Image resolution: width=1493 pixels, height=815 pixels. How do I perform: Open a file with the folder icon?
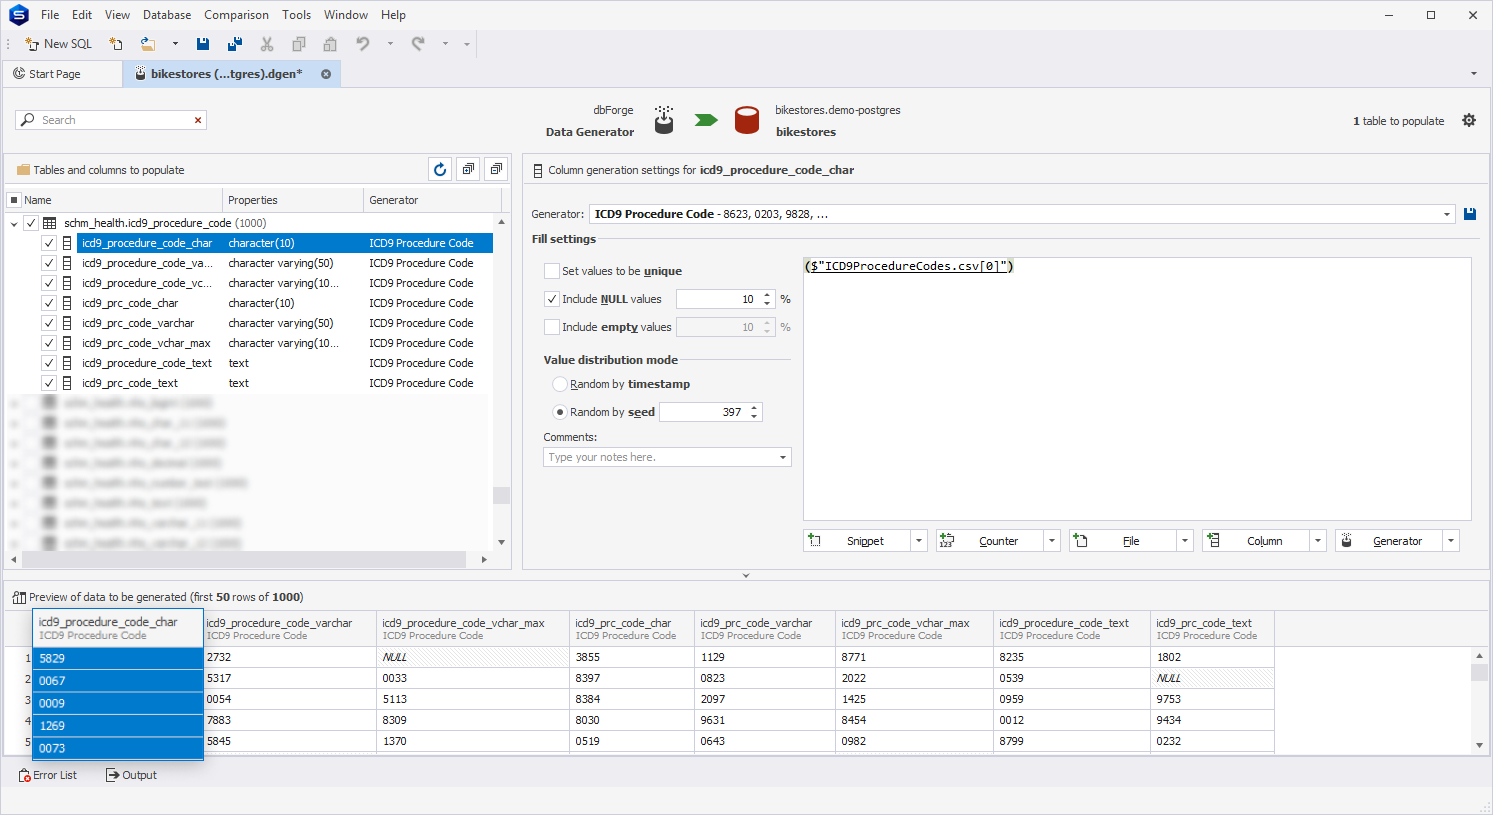click(x=148, y=44)
